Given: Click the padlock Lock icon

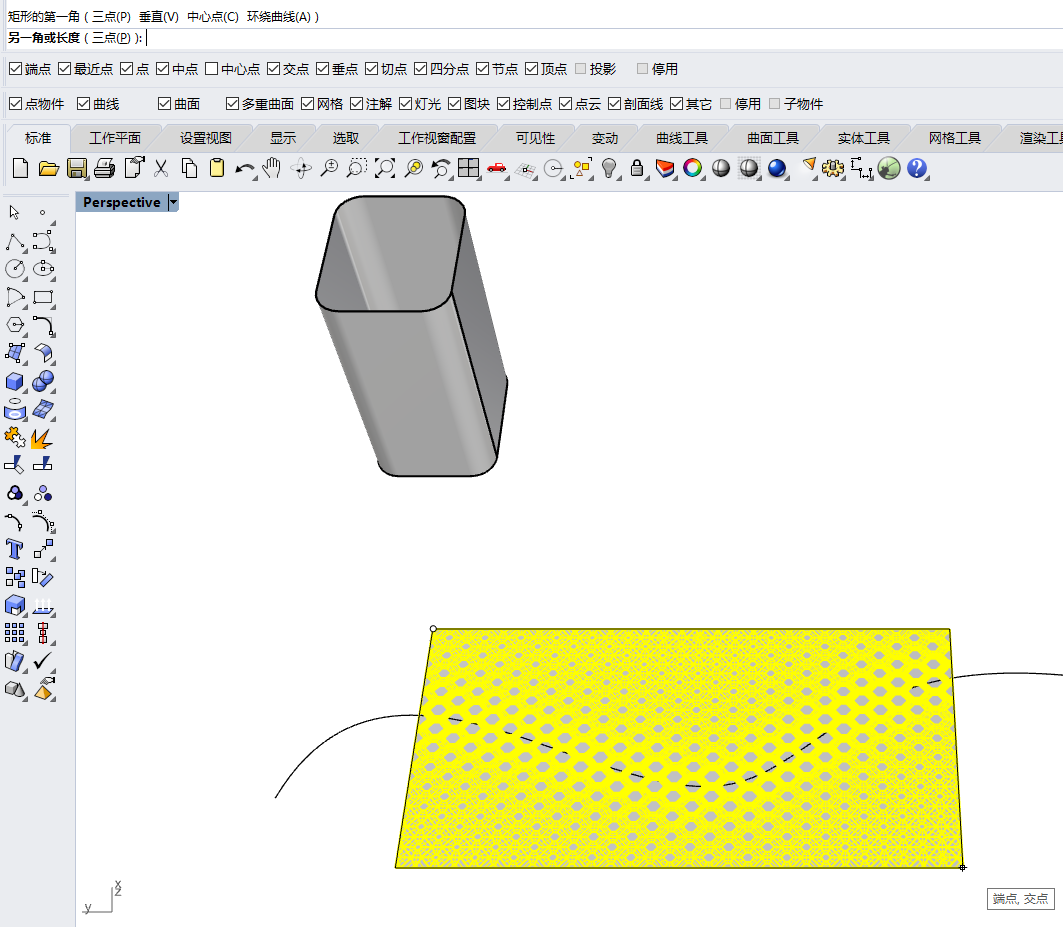Looking at the screenshot, I should click(637, 168).
